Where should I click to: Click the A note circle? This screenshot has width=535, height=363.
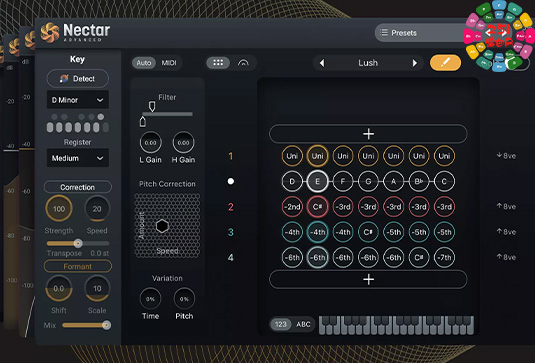click(x=393, y=182)
